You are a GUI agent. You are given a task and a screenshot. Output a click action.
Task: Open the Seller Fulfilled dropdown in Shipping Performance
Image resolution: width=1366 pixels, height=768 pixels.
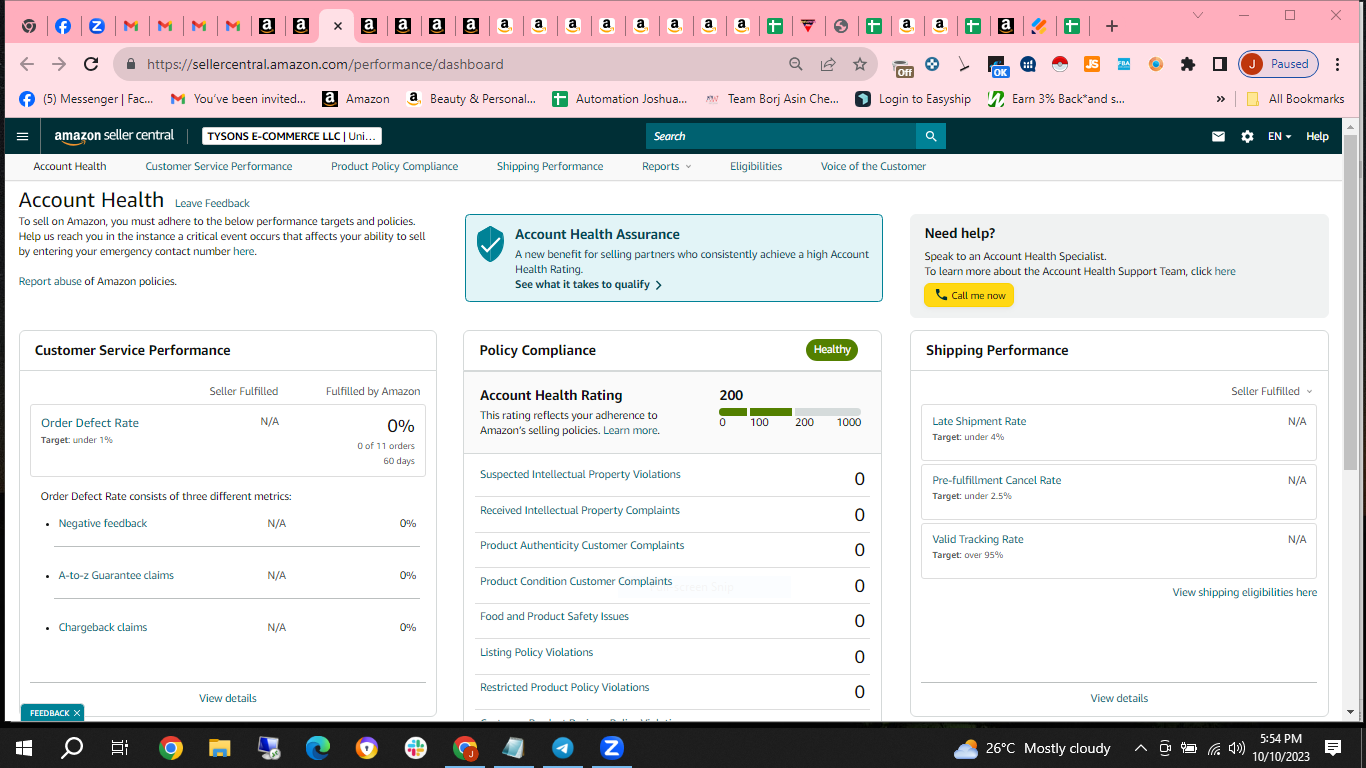coord(1271,391)
